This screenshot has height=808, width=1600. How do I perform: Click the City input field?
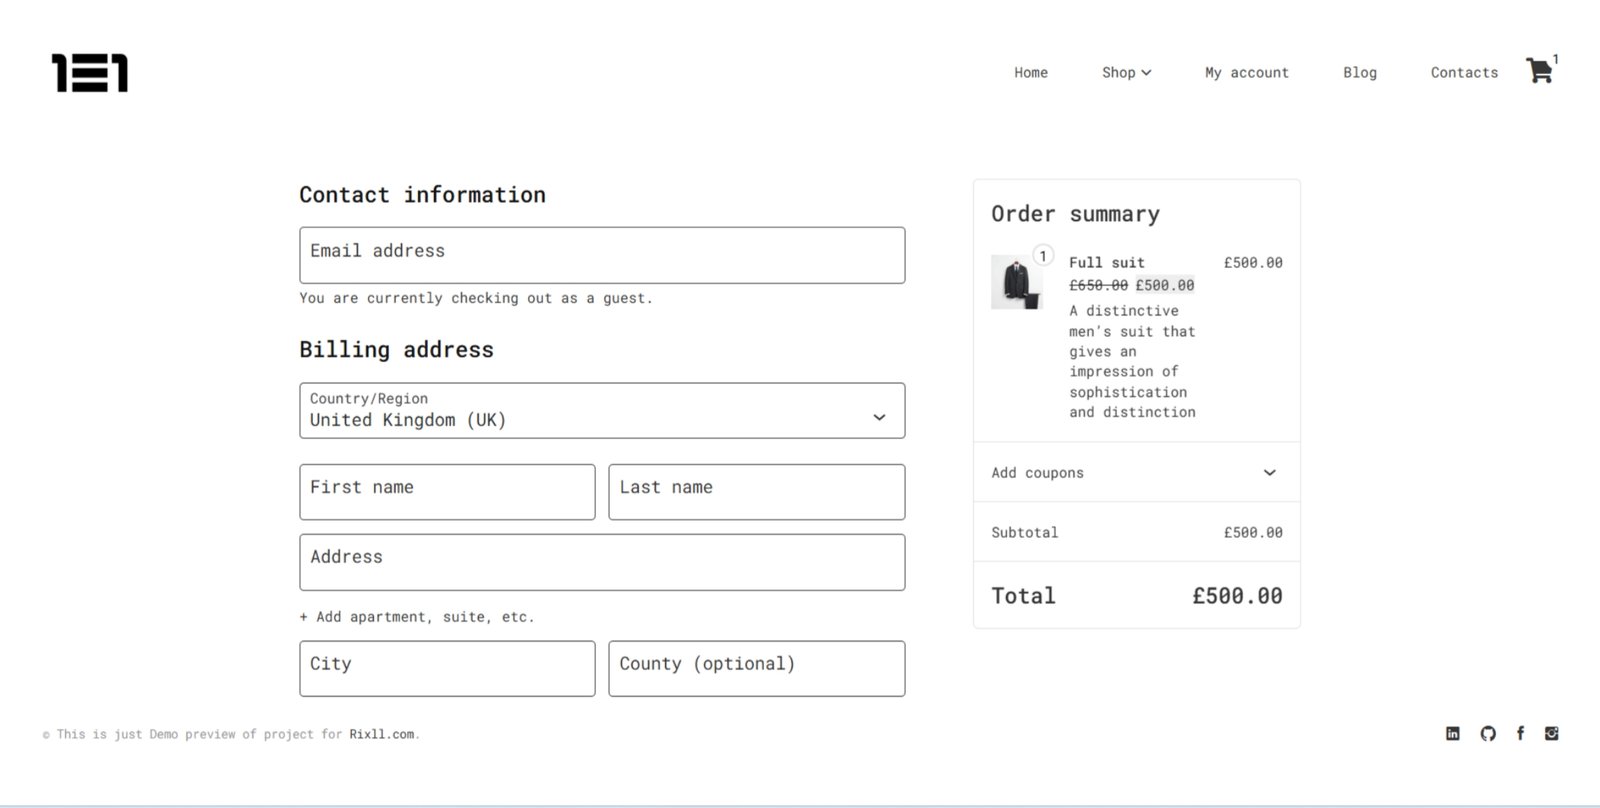pyautogui.click(x=447, y=669)
